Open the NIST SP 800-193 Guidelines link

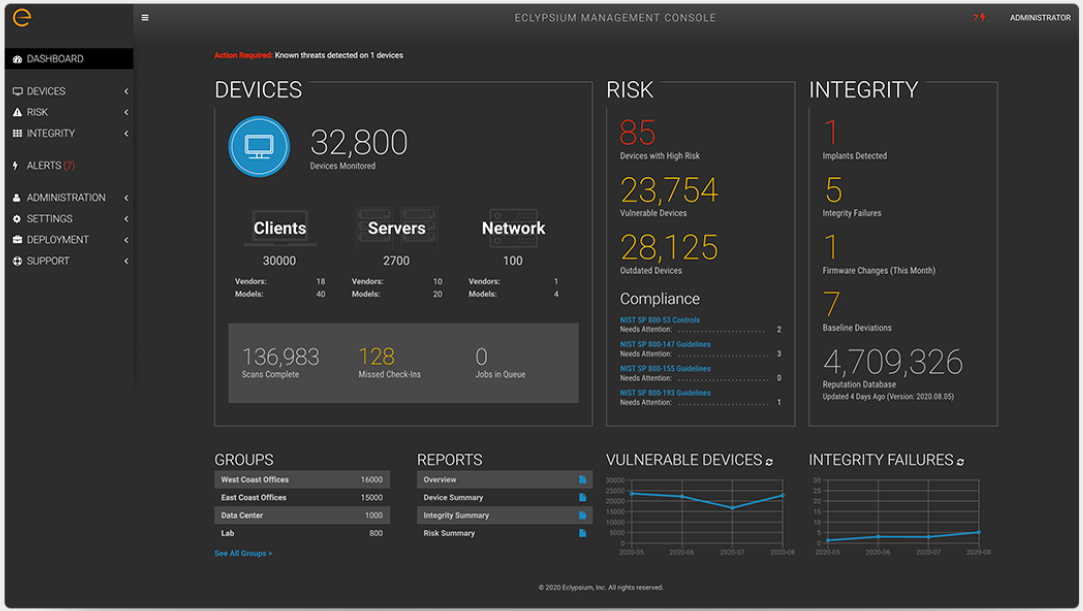(665, 393)
